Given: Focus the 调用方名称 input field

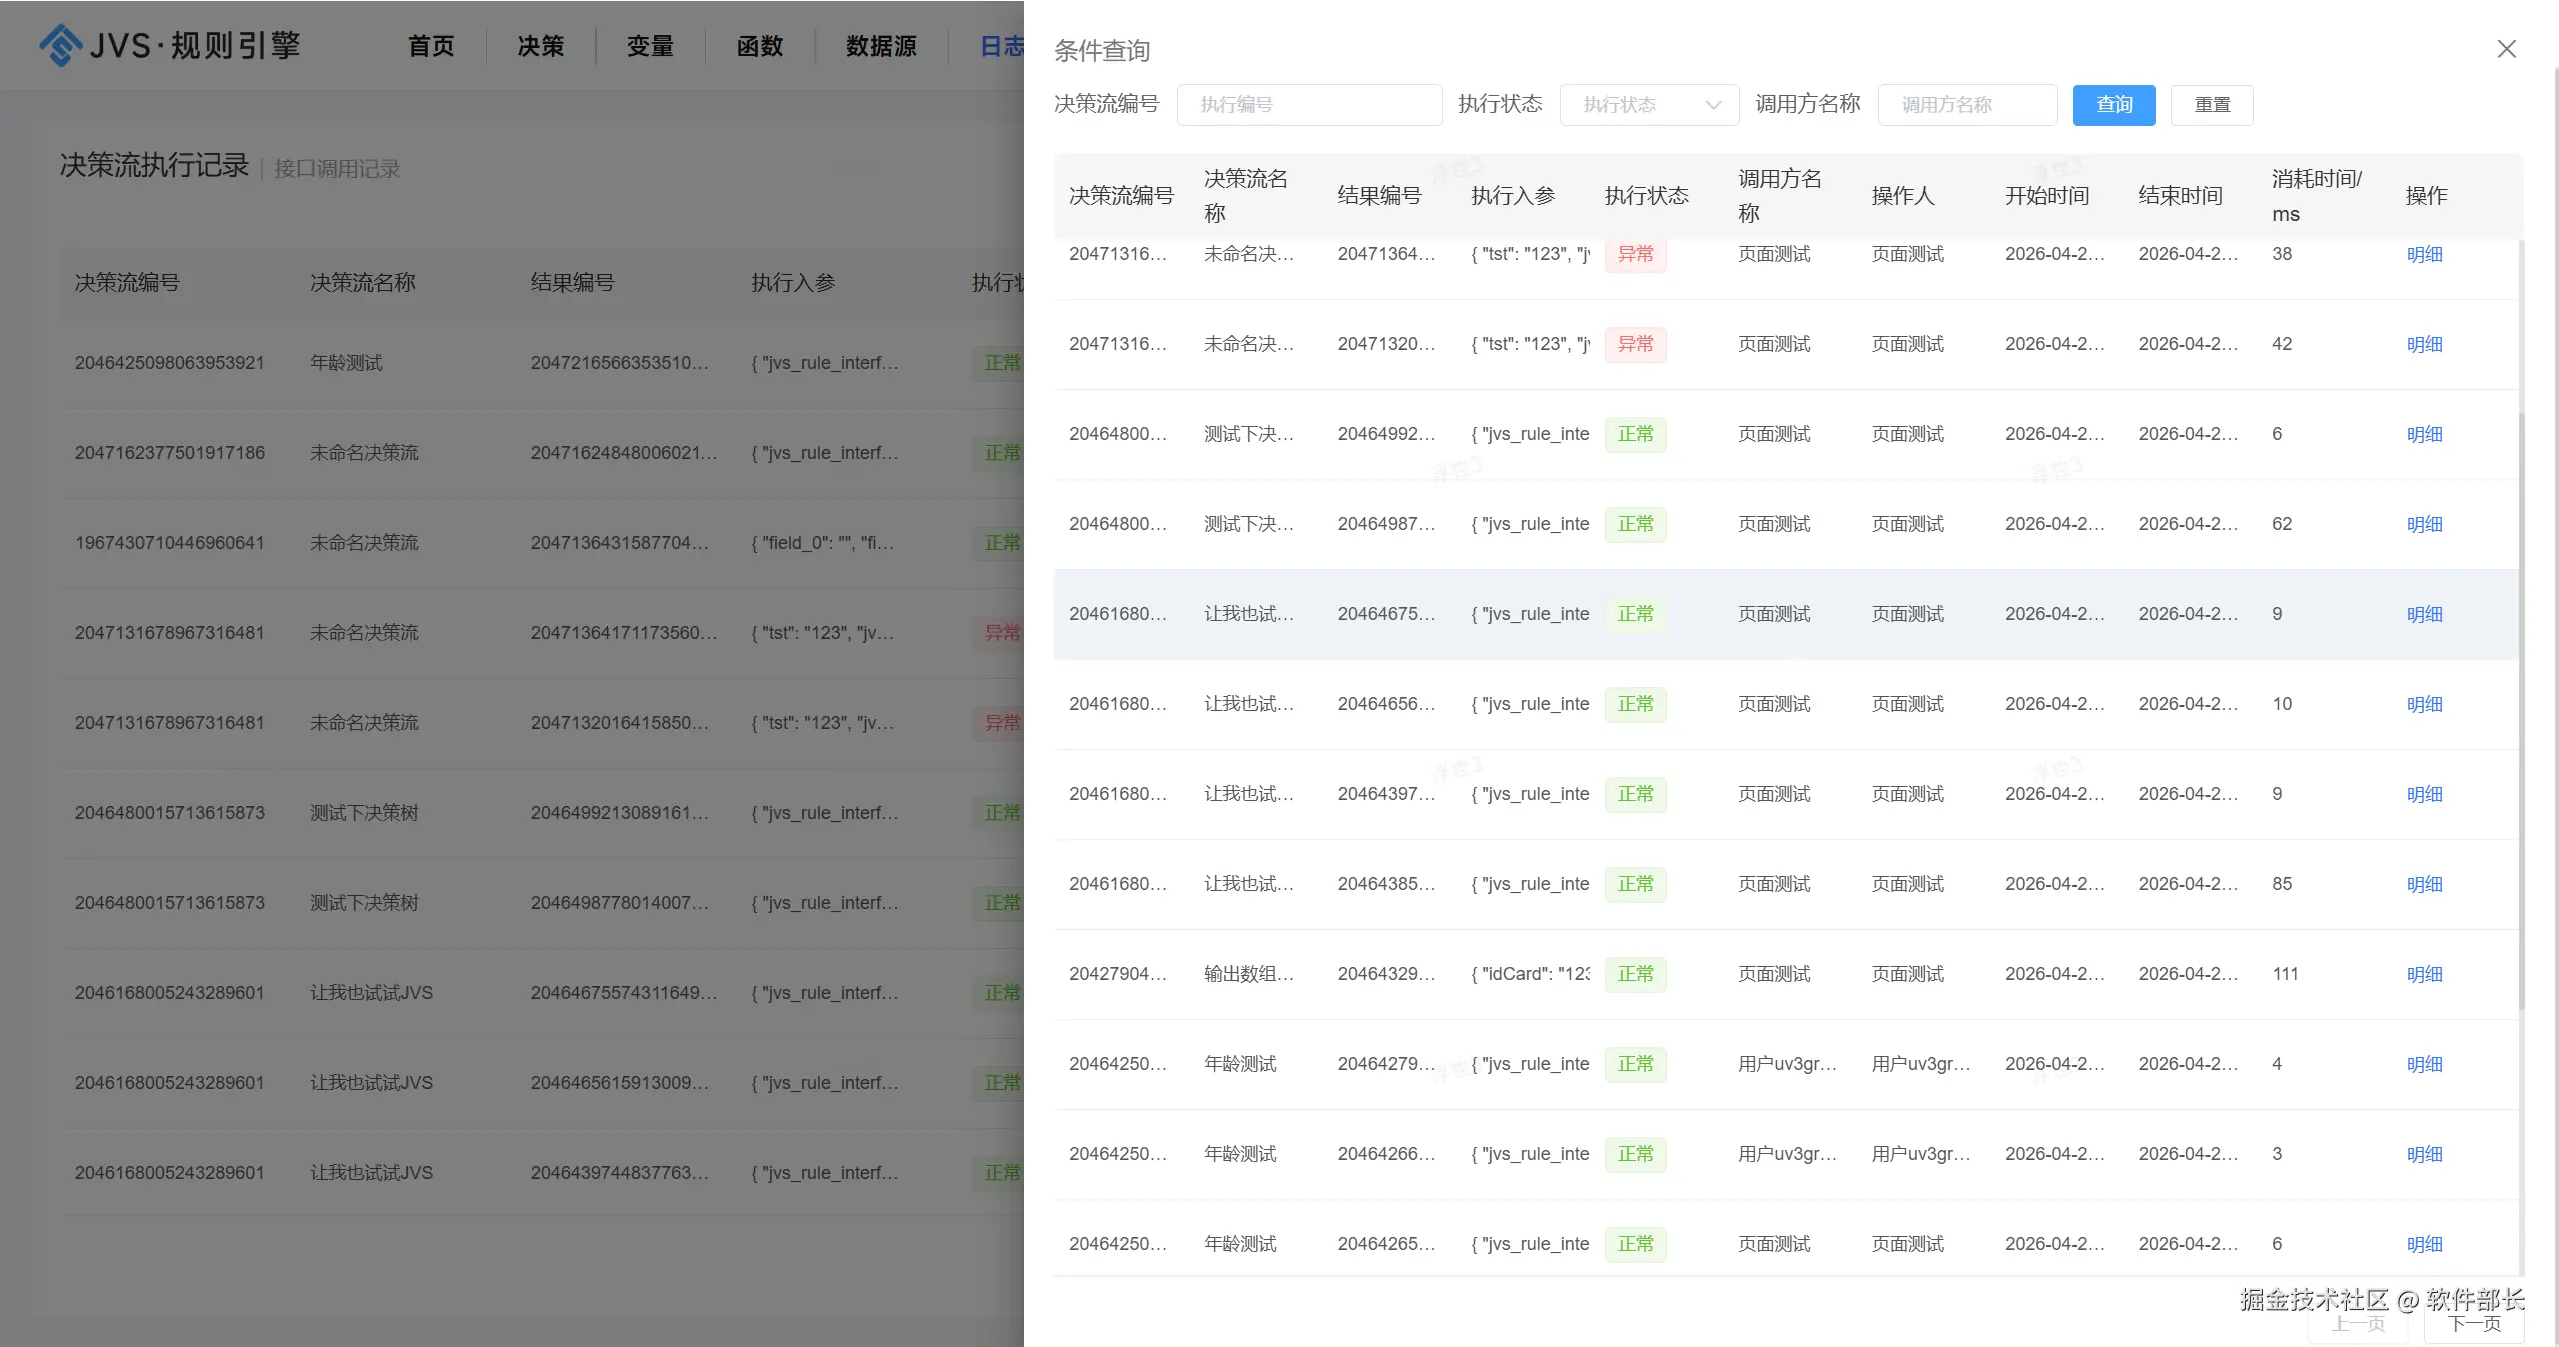Looking at the screenshot, I should tap(1966, 105).
